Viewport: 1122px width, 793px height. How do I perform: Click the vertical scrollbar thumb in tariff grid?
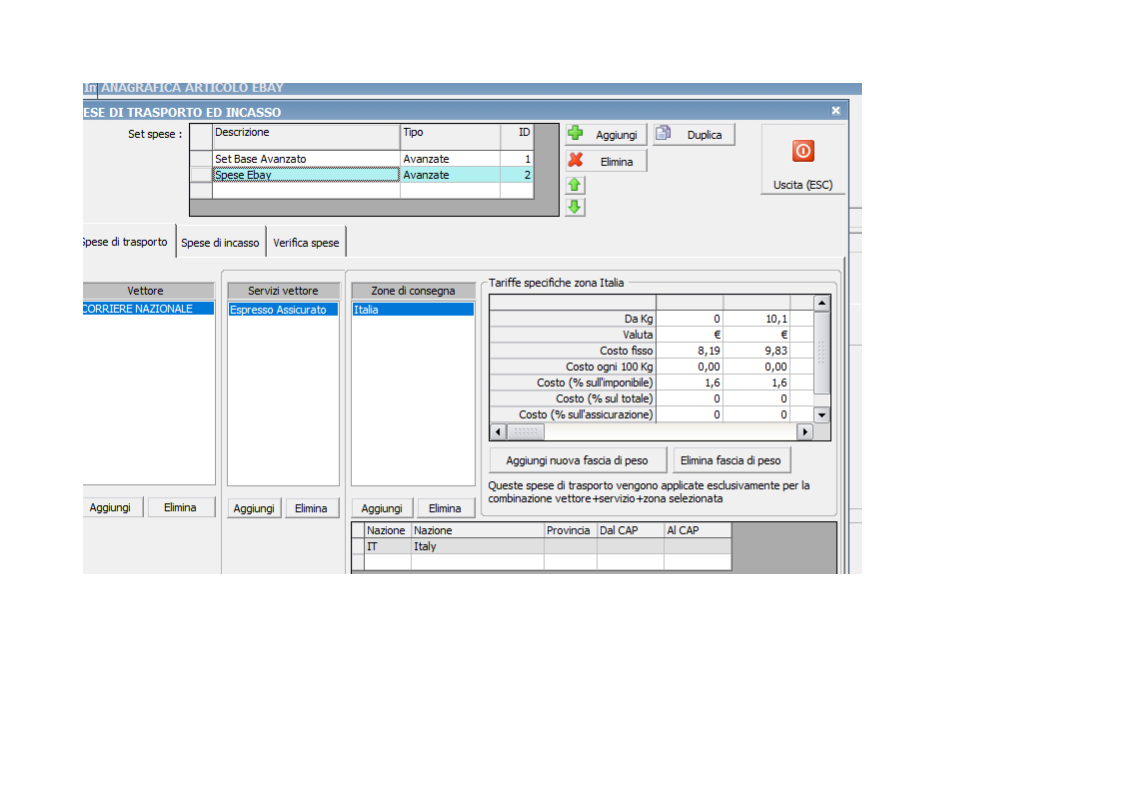point(821,352)
